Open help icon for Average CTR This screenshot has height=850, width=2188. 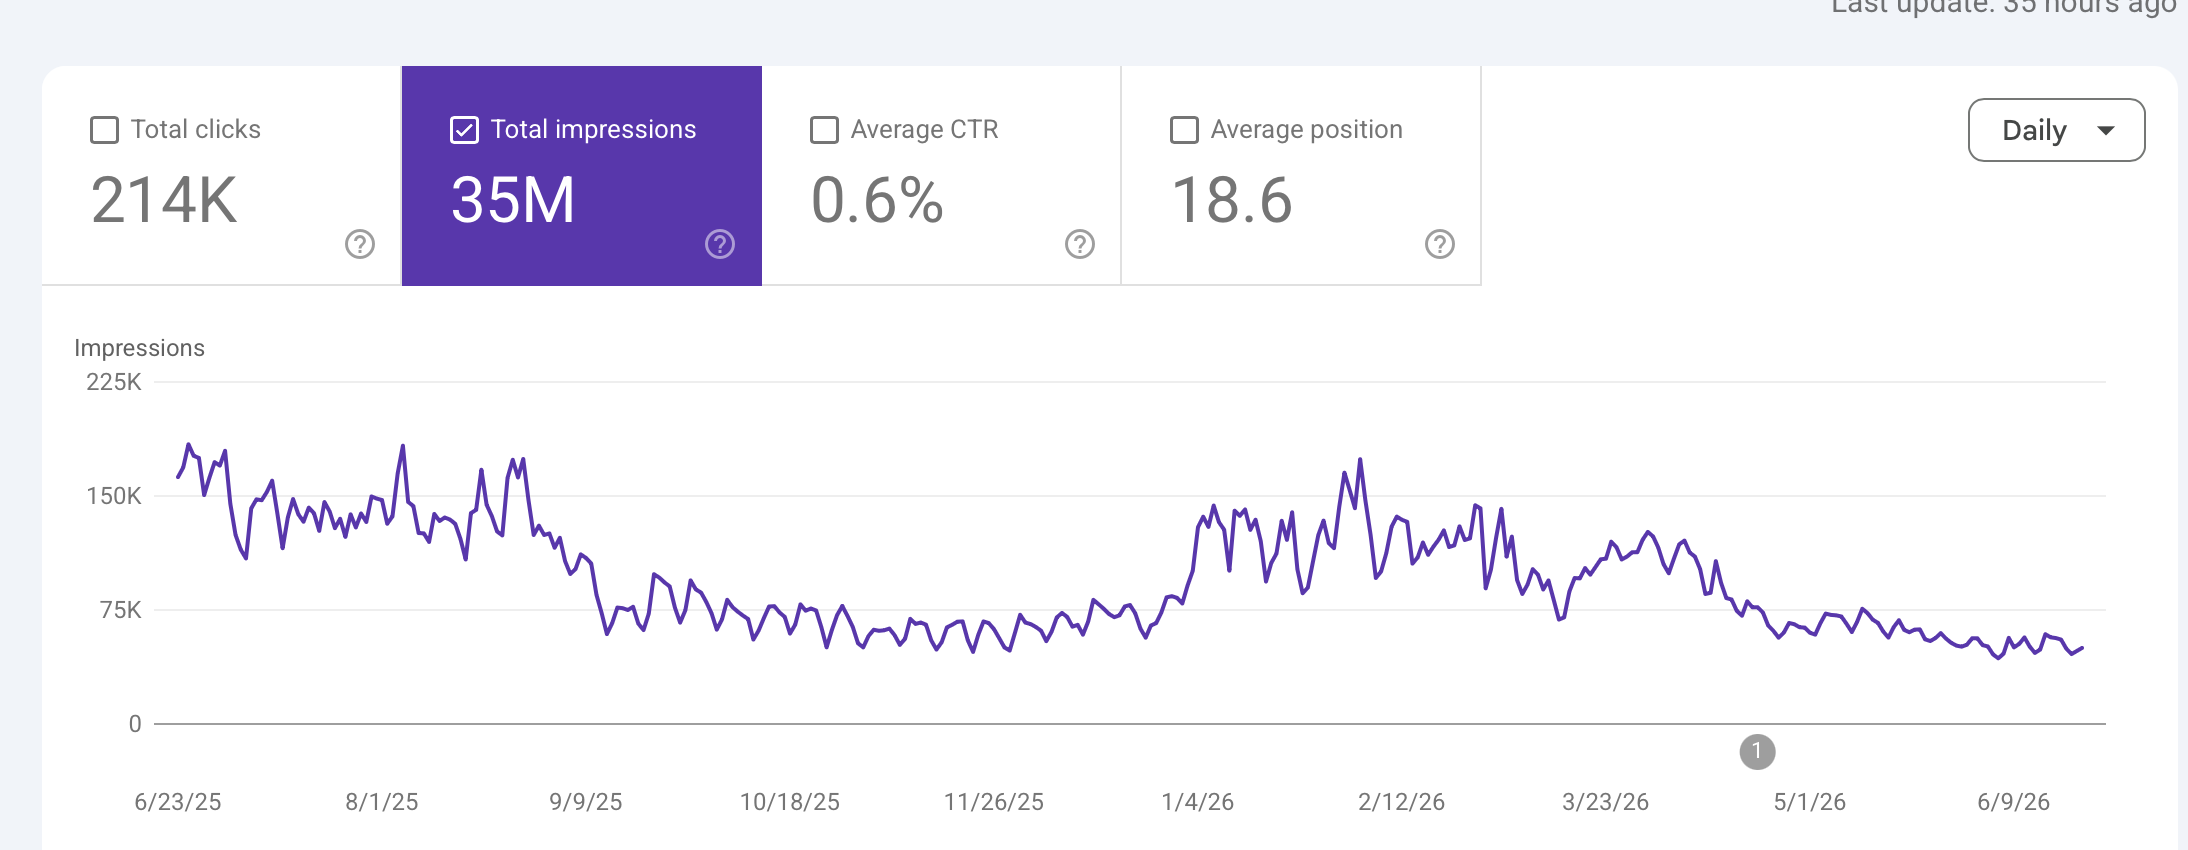click(x=1080, y=244)
